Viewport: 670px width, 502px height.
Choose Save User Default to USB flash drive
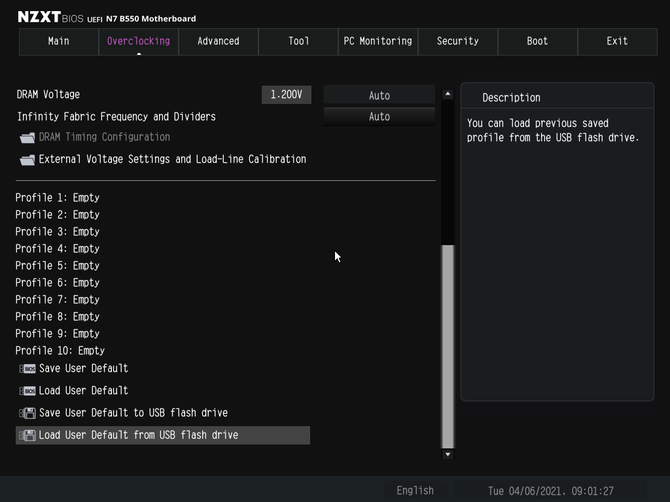pyautogui.click(x=133, y=413)
